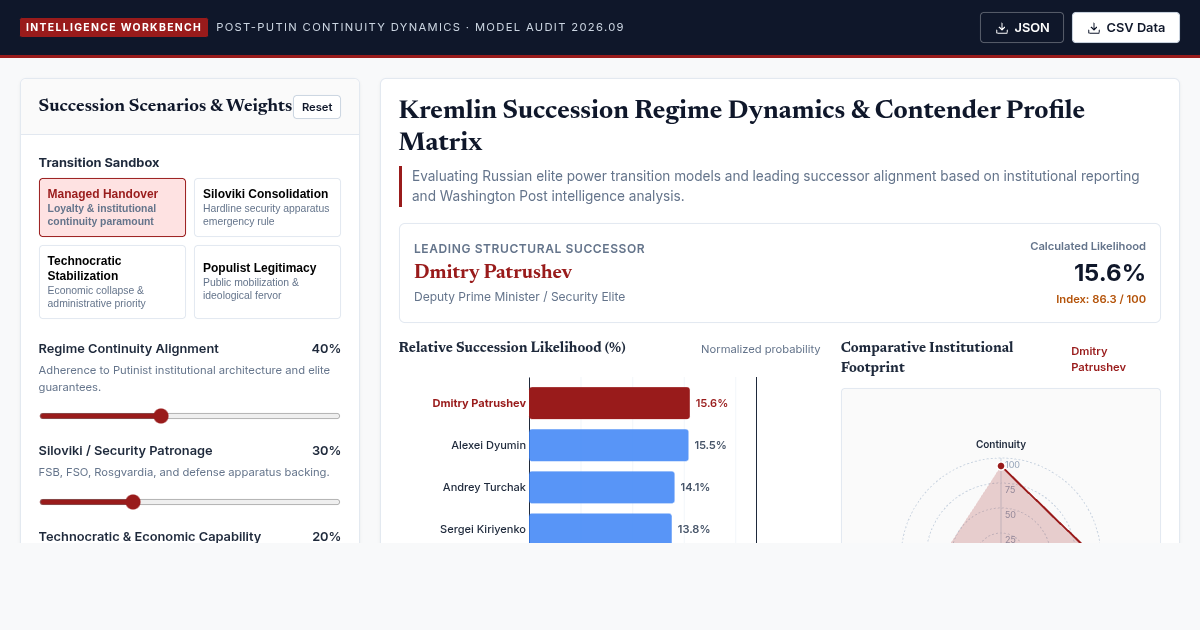Adjust the Regime Continuity Alignment slider
This screenshot has width=1200, height=630.
pos(190,416)
